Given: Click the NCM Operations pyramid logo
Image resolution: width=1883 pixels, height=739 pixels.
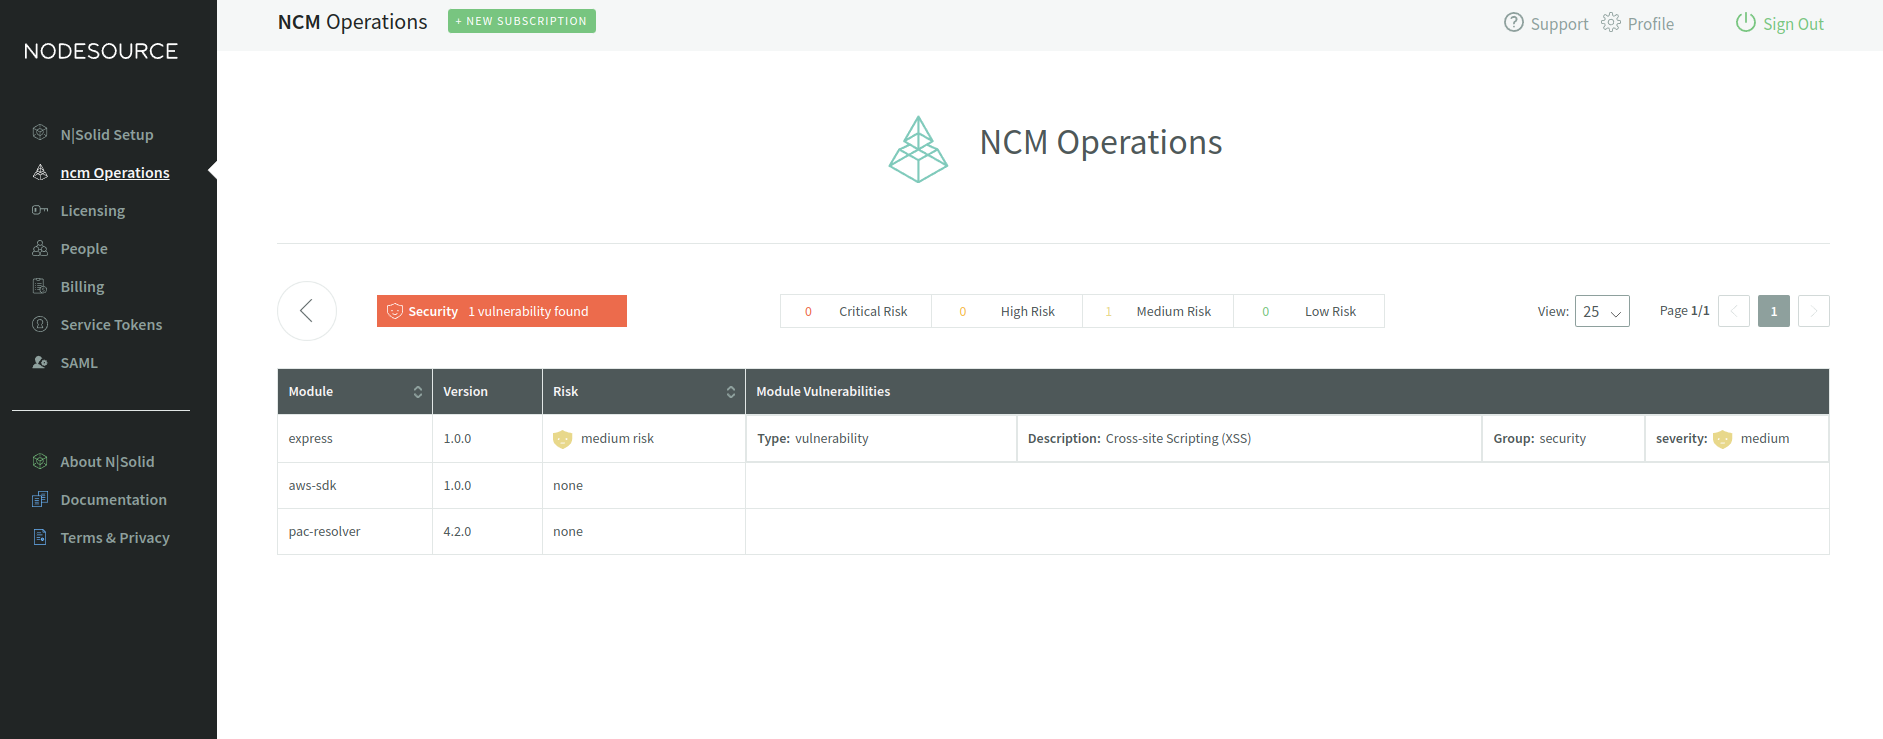Looking at the screenshot, I should click(918, 149).
